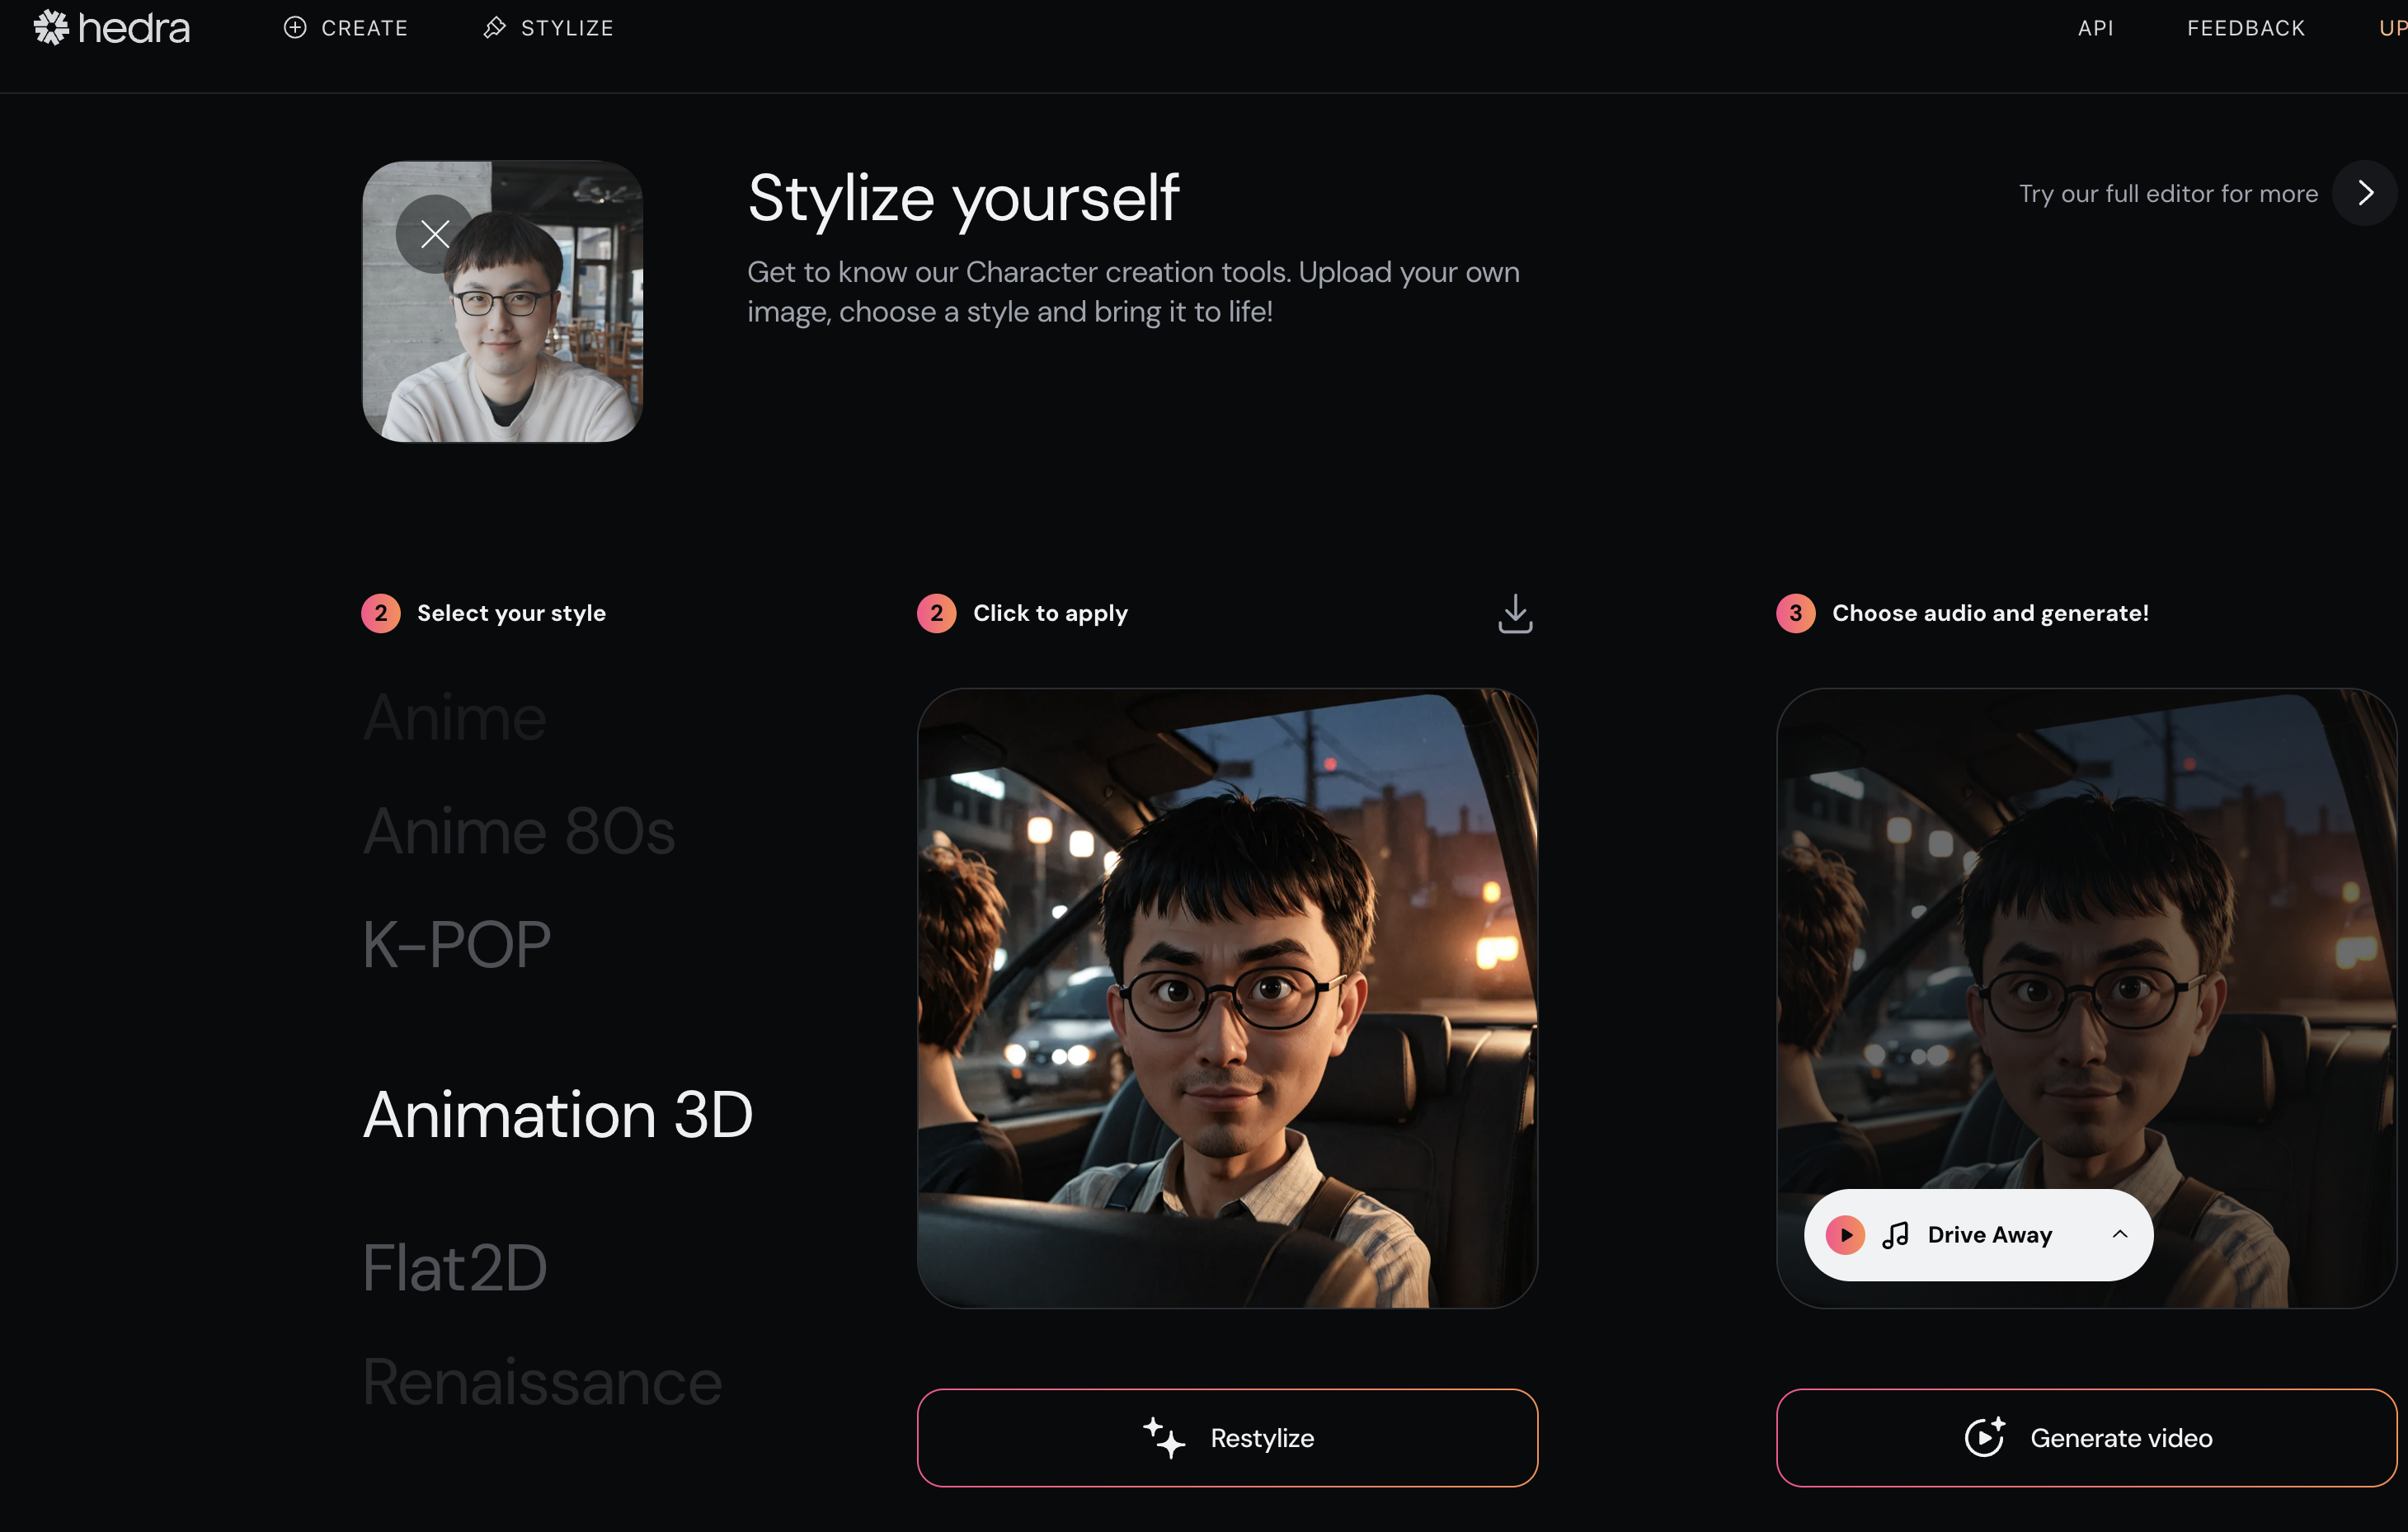Choose the Renaissance style
This screenshot has width=2408, height=1532.
[542, 1382]
